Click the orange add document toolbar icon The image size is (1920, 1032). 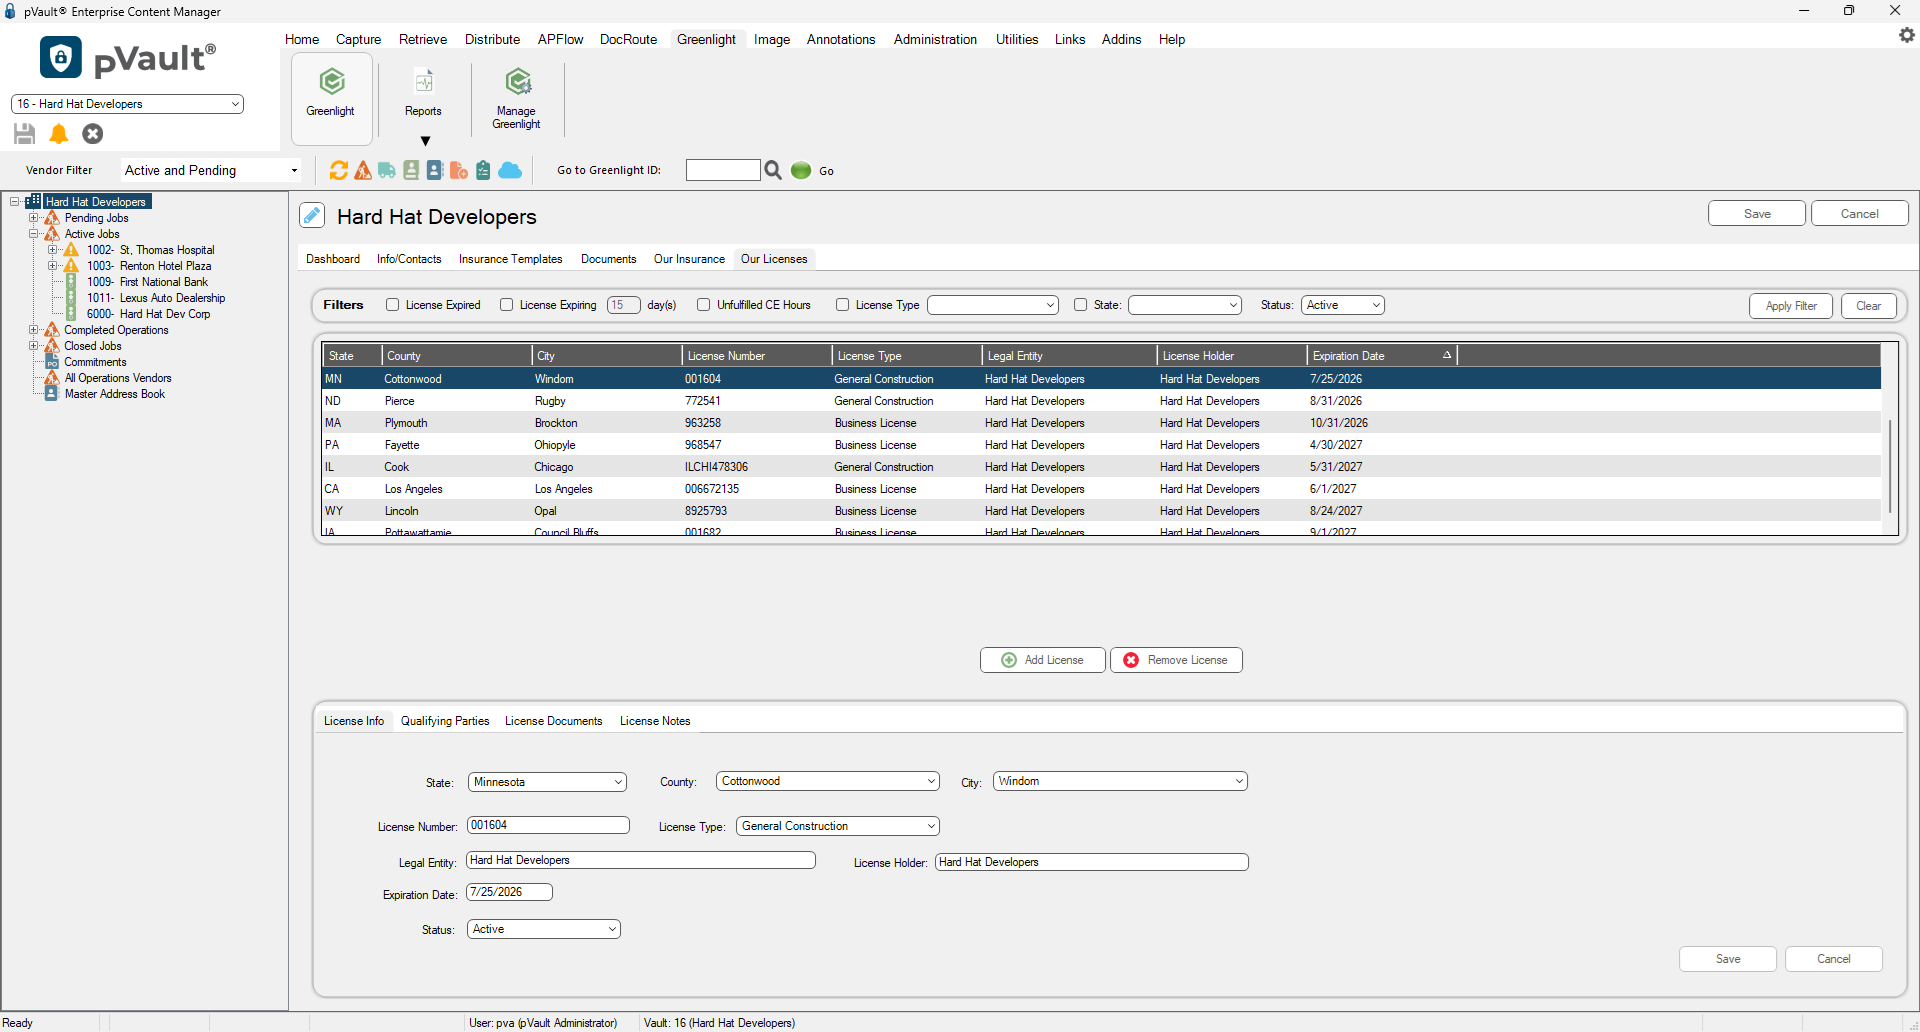[459, 170]
